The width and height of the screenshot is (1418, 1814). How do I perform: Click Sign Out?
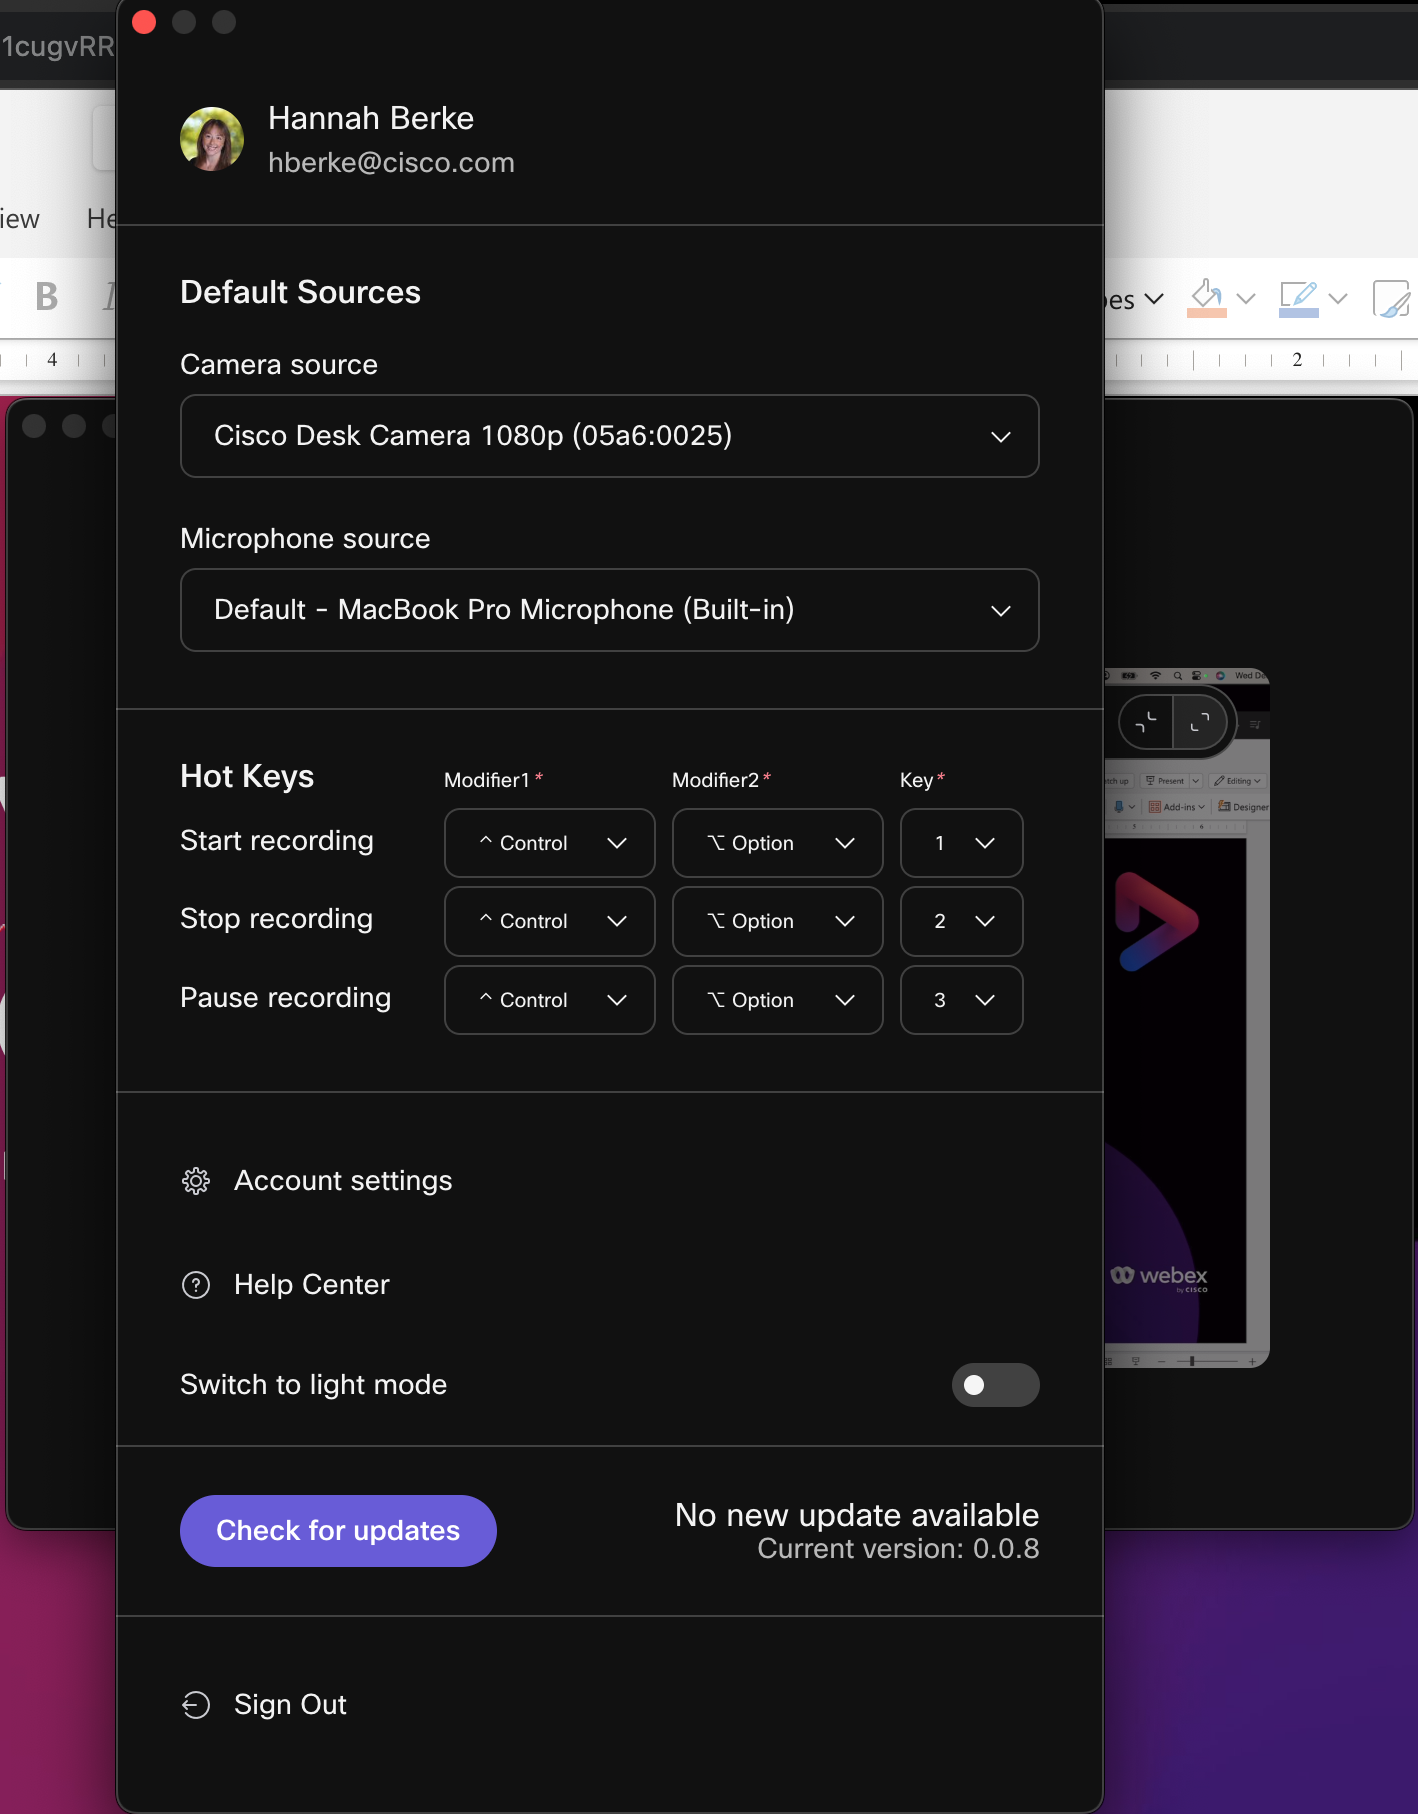point(264,1705)
